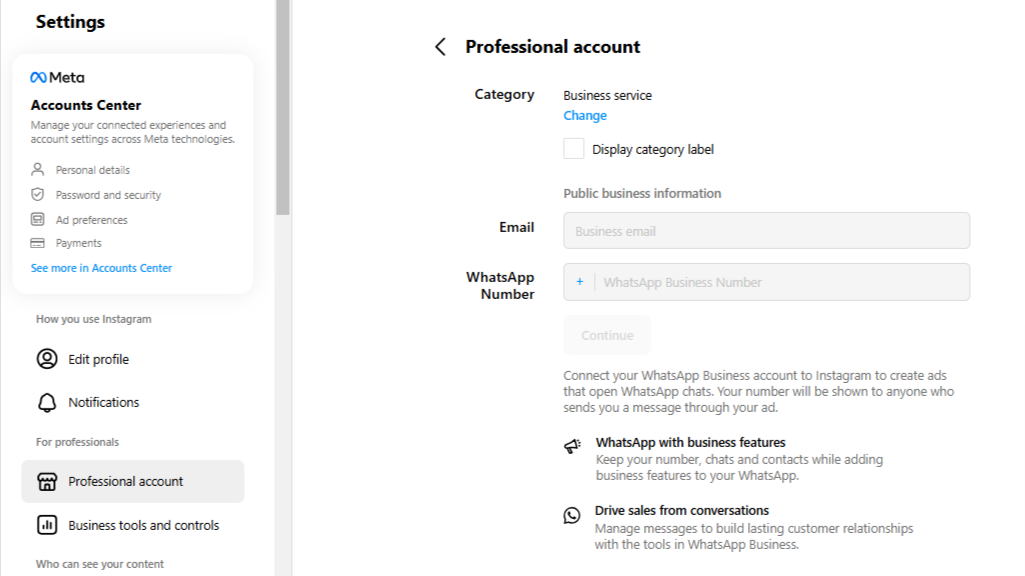Enable the Display category label checkbox

click(573, 149)
